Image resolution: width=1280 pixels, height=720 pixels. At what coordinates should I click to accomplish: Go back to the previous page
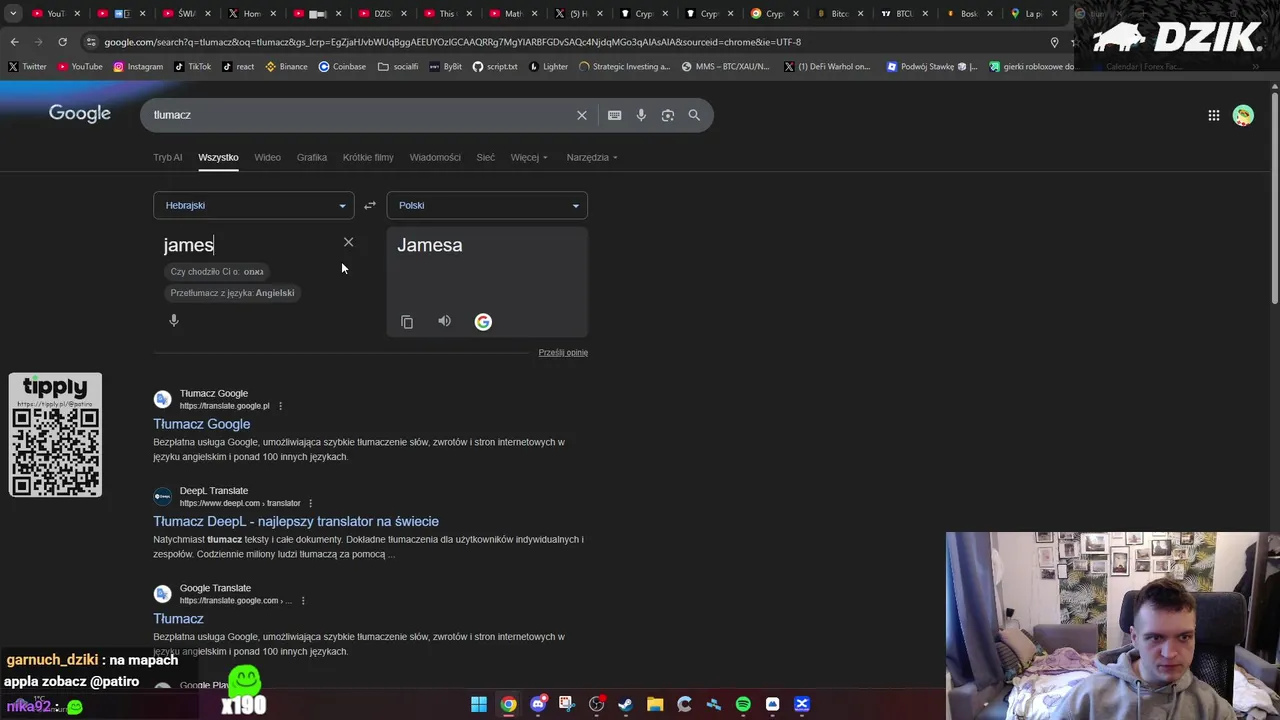point(14,42)
